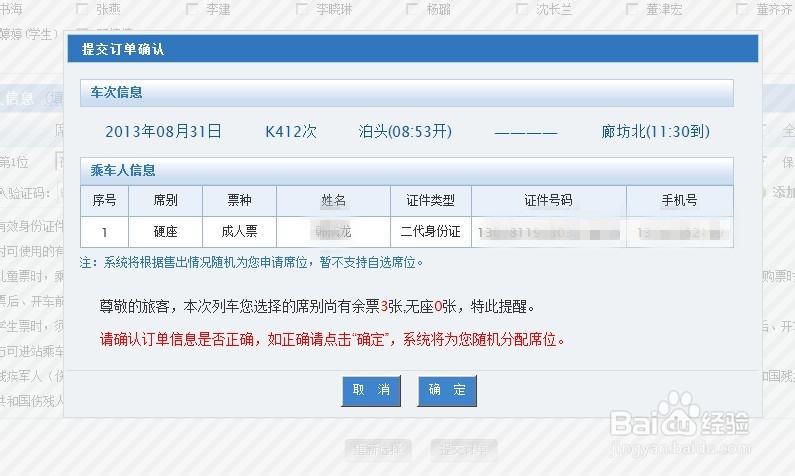Image resolution: width=795 pixels, height=476 pixels.
Task: Select row number 1 cell
Action: point(104,232)
